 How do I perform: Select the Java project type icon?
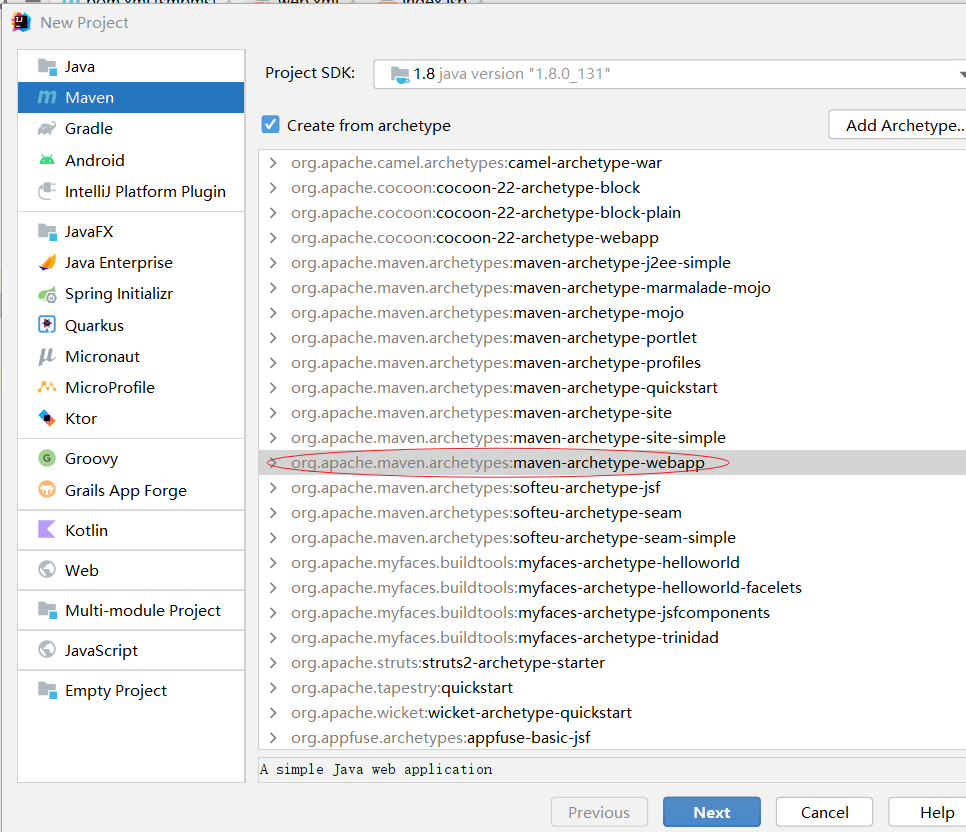point(47,67)
